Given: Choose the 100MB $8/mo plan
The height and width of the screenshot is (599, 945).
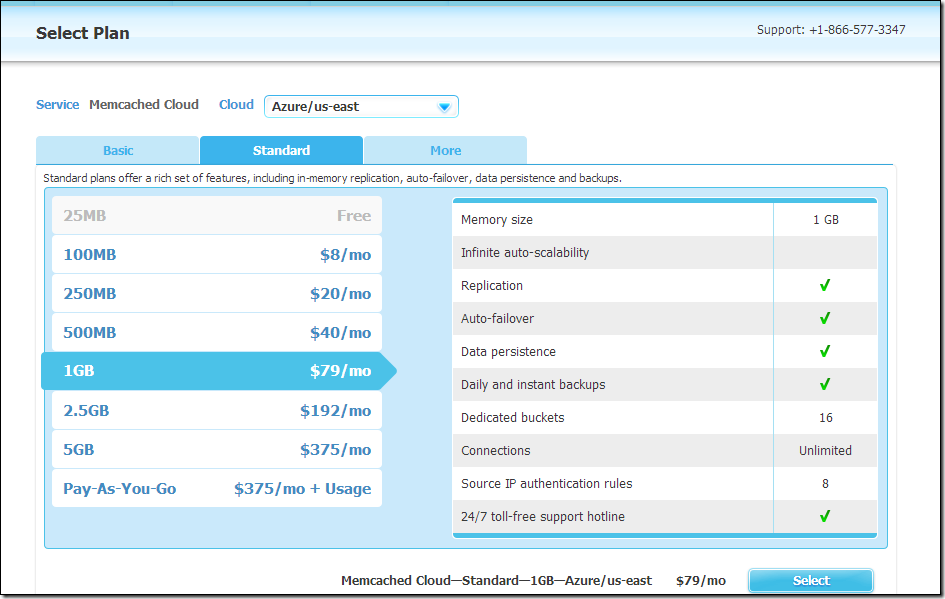Looking at the screenshot, I should (x=217, y=254).
